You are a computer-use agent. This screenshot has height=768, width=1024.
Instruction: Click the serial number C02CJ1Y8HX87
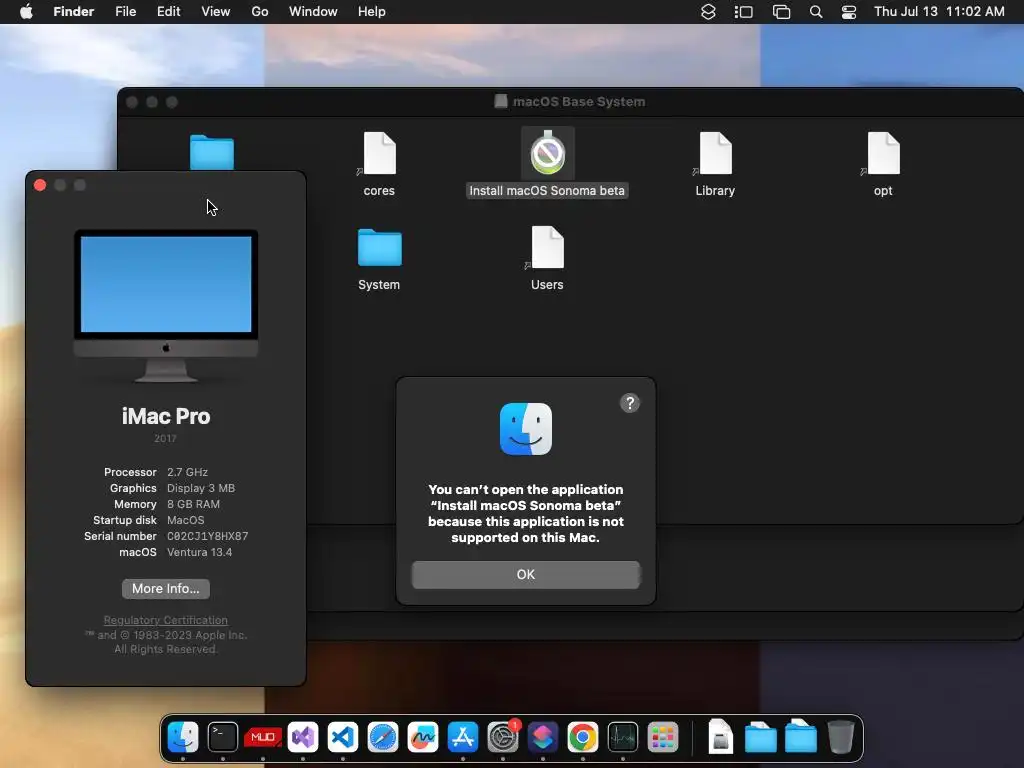pyautogui.click(x=208, y=536)
